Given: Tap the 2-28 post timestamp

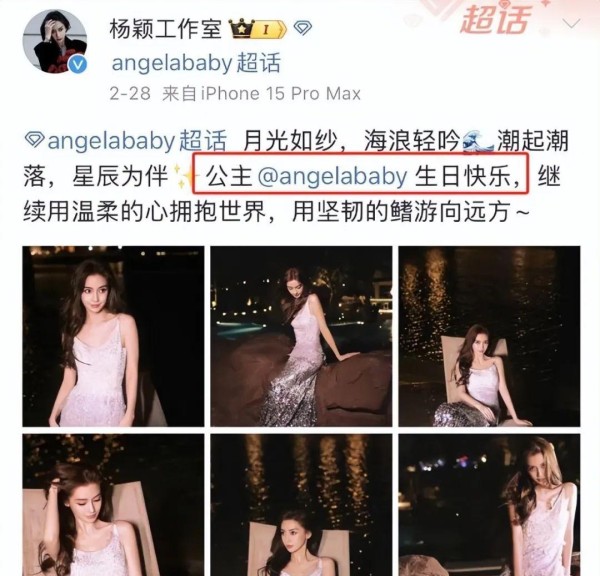Looking at the screenshot, I should click(x=130, y=94).
